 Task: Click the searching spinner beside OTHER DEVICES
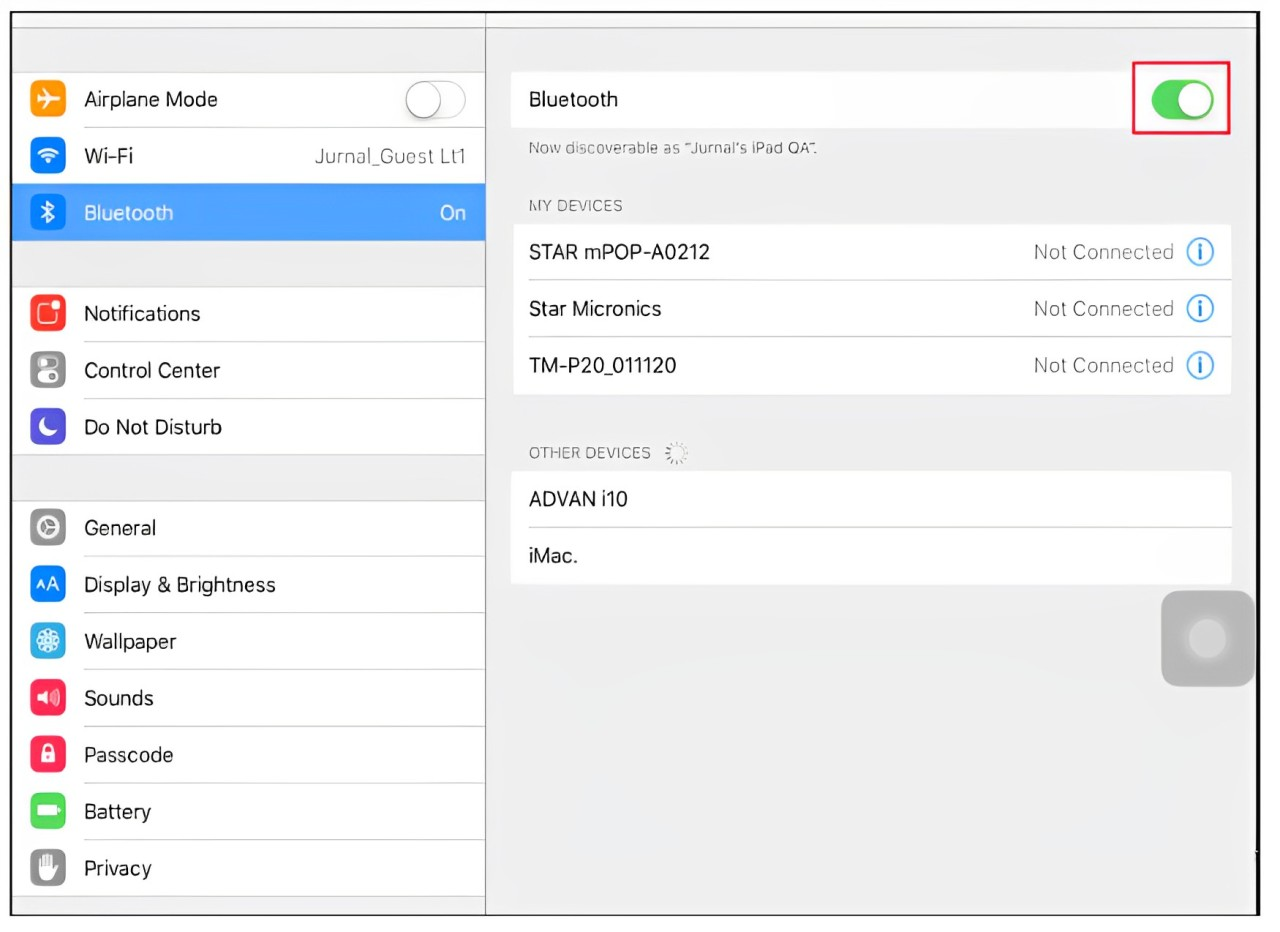676,453
